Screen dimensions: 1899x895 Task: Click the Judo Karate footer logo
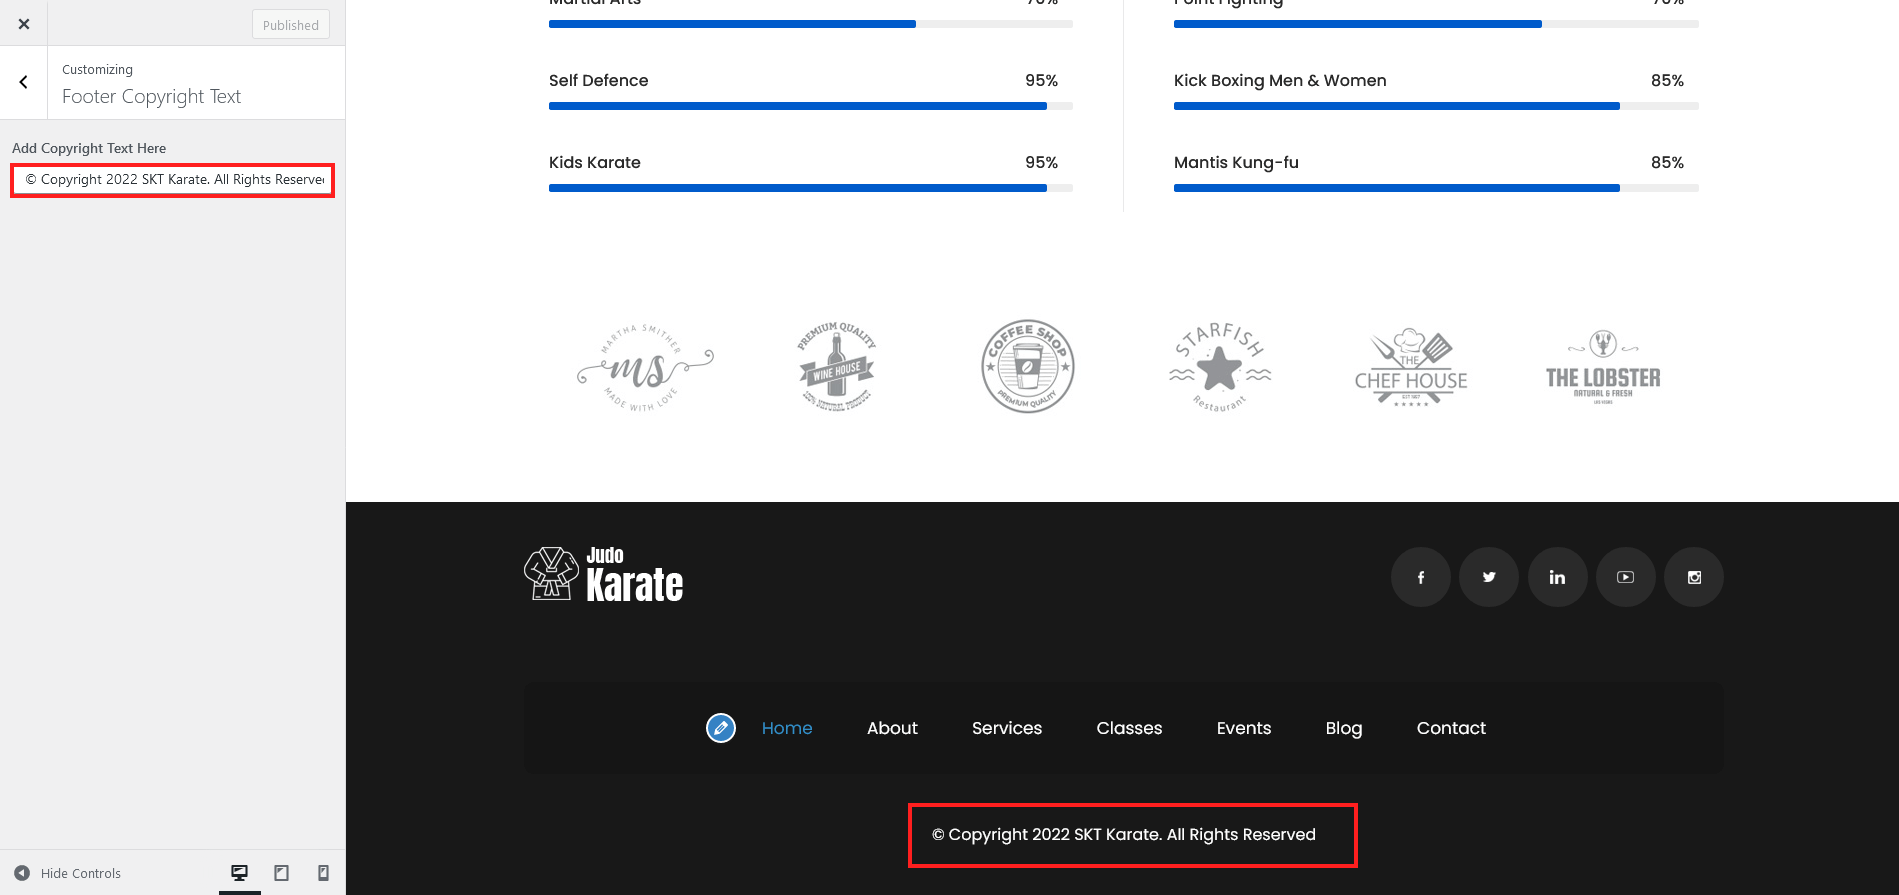pos(604,574)
